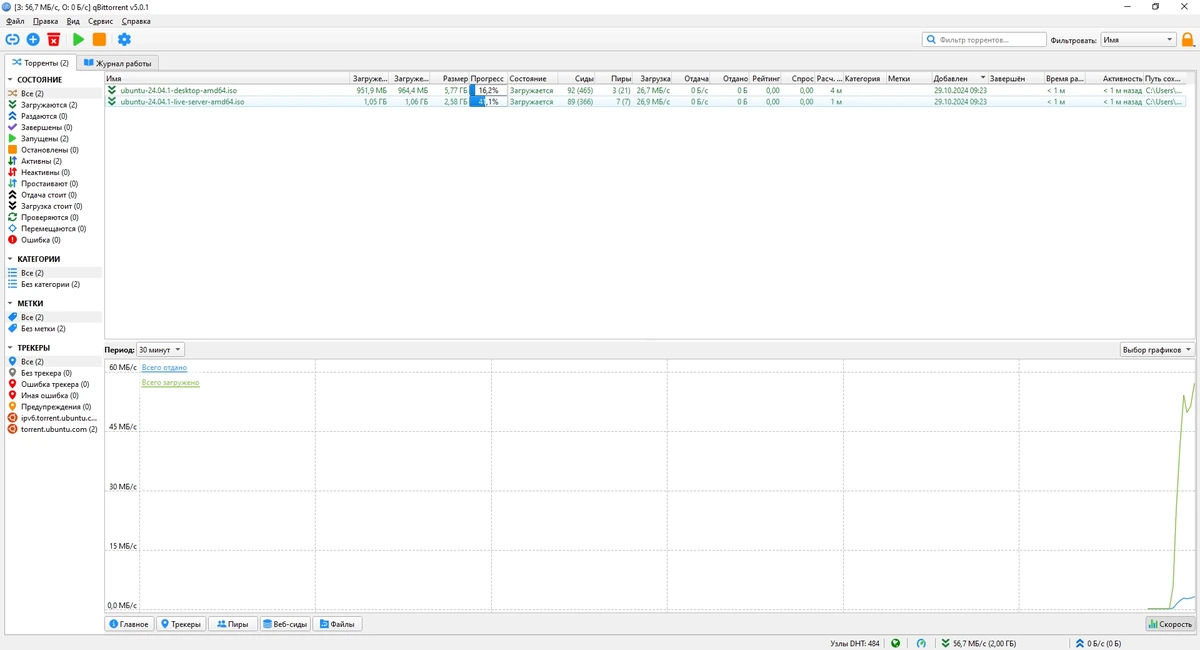Image resolution: width=1200 pixels, height=650 pixels.
Task: Toggle alternative speed limits gauge icon
Action: click(921, 643)
